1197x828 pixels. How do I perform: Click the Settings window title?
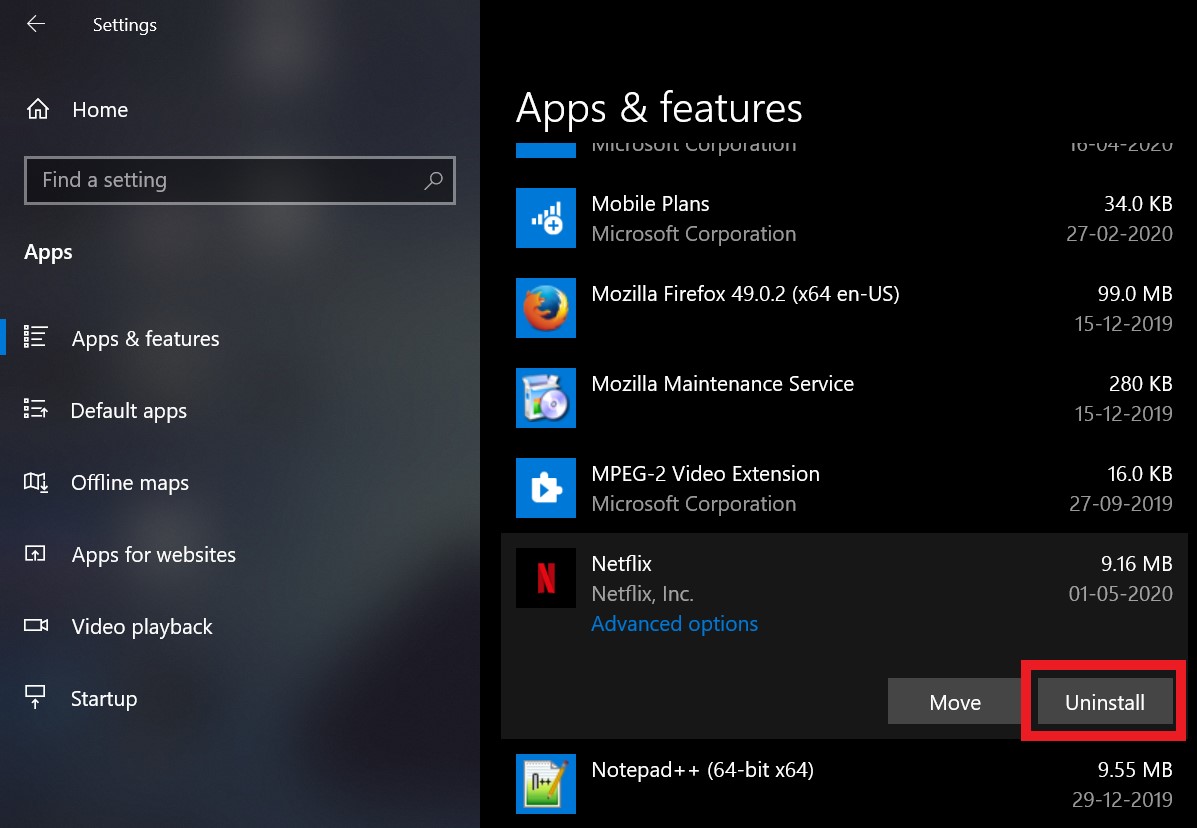[124, 25]
